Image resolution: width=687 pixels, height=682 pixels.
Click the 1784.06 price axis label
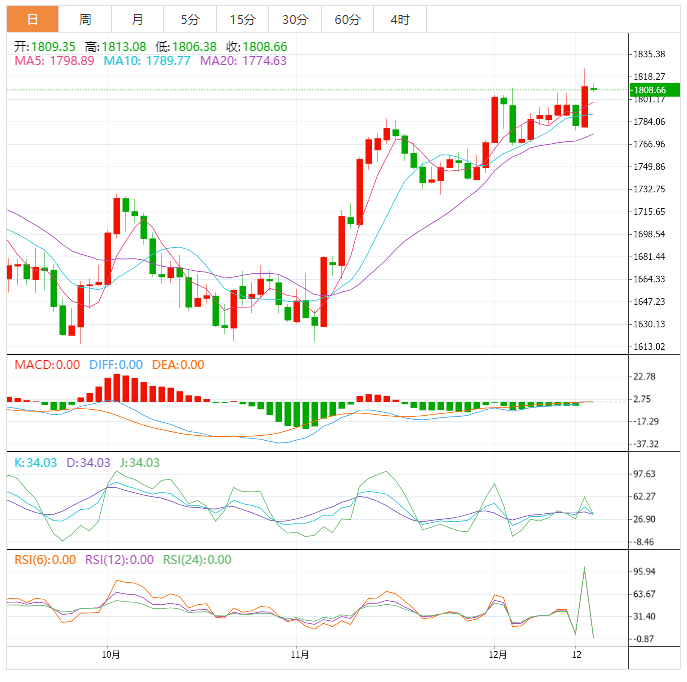pyautogui.click(x=649, y=121)
